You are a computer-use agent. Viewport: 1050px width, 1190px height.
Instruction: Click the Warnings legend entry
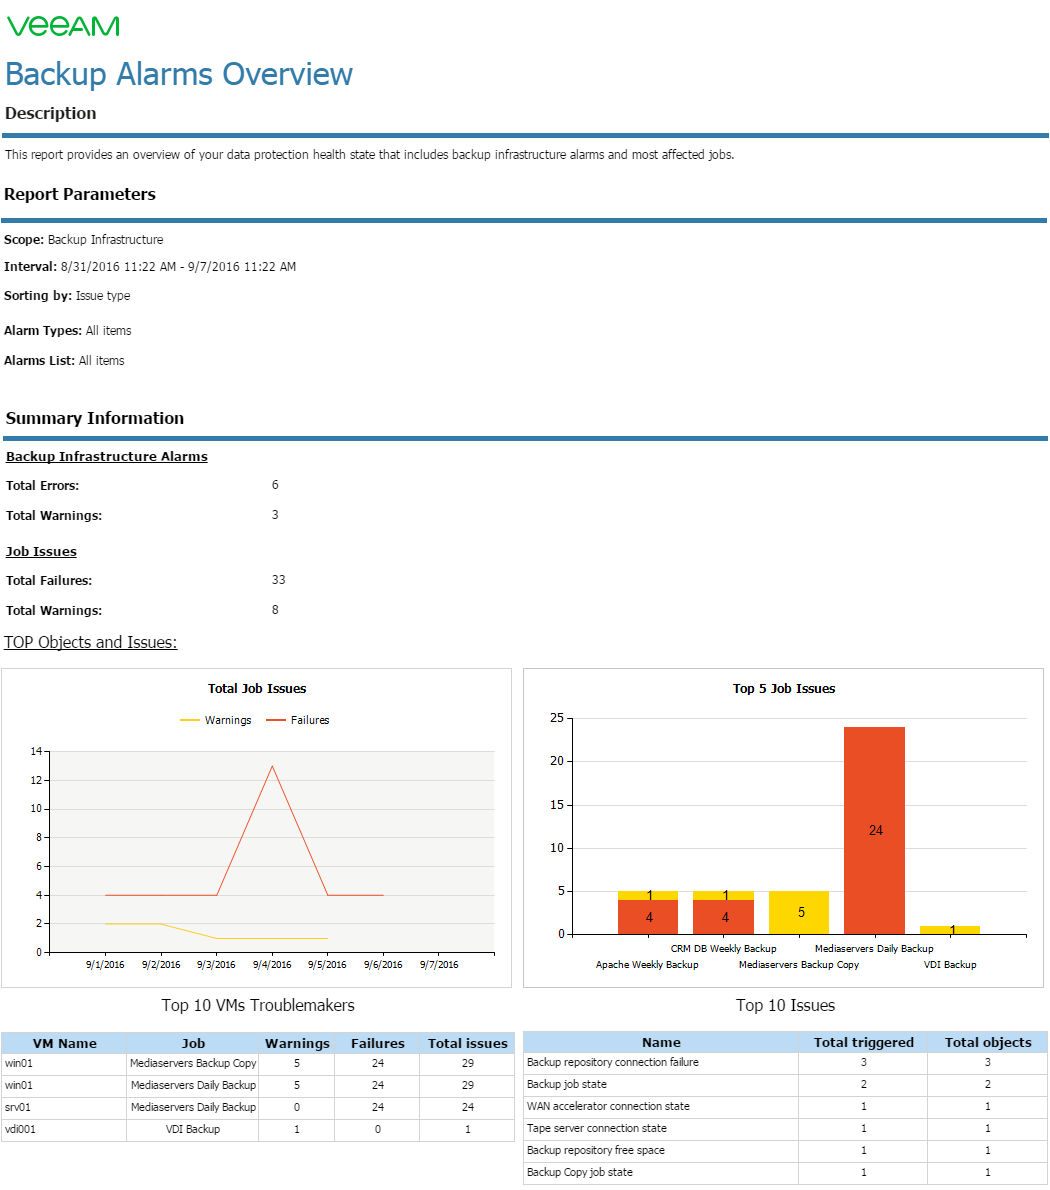(216, 720)
